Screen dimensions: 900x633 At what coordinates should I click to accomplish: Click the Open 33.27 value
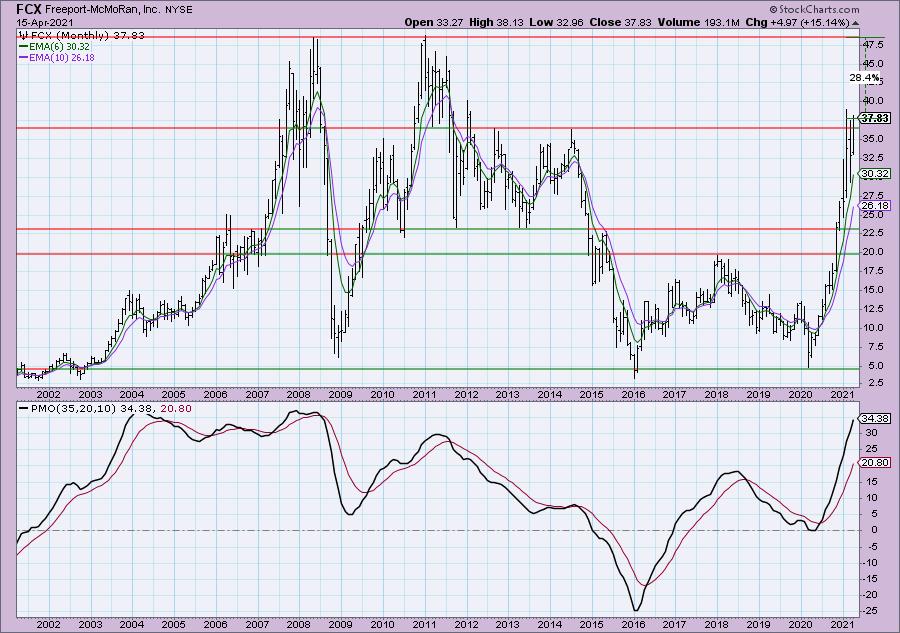point(435,22)
